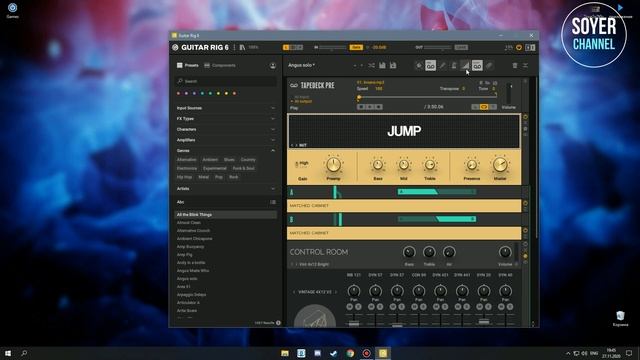Screen dimensions: 640x360
Task: Open the info icon beside results count
Action: 278,322
